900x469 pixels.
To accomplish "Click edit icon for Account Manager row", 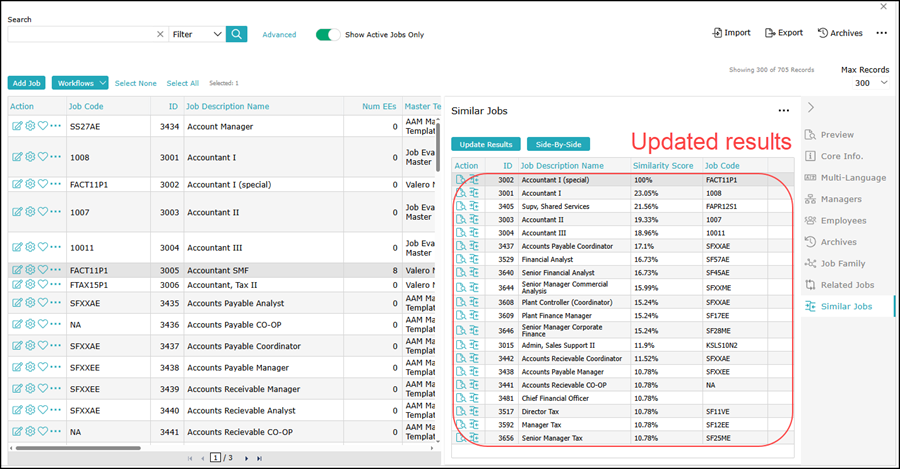I will 17,127.
